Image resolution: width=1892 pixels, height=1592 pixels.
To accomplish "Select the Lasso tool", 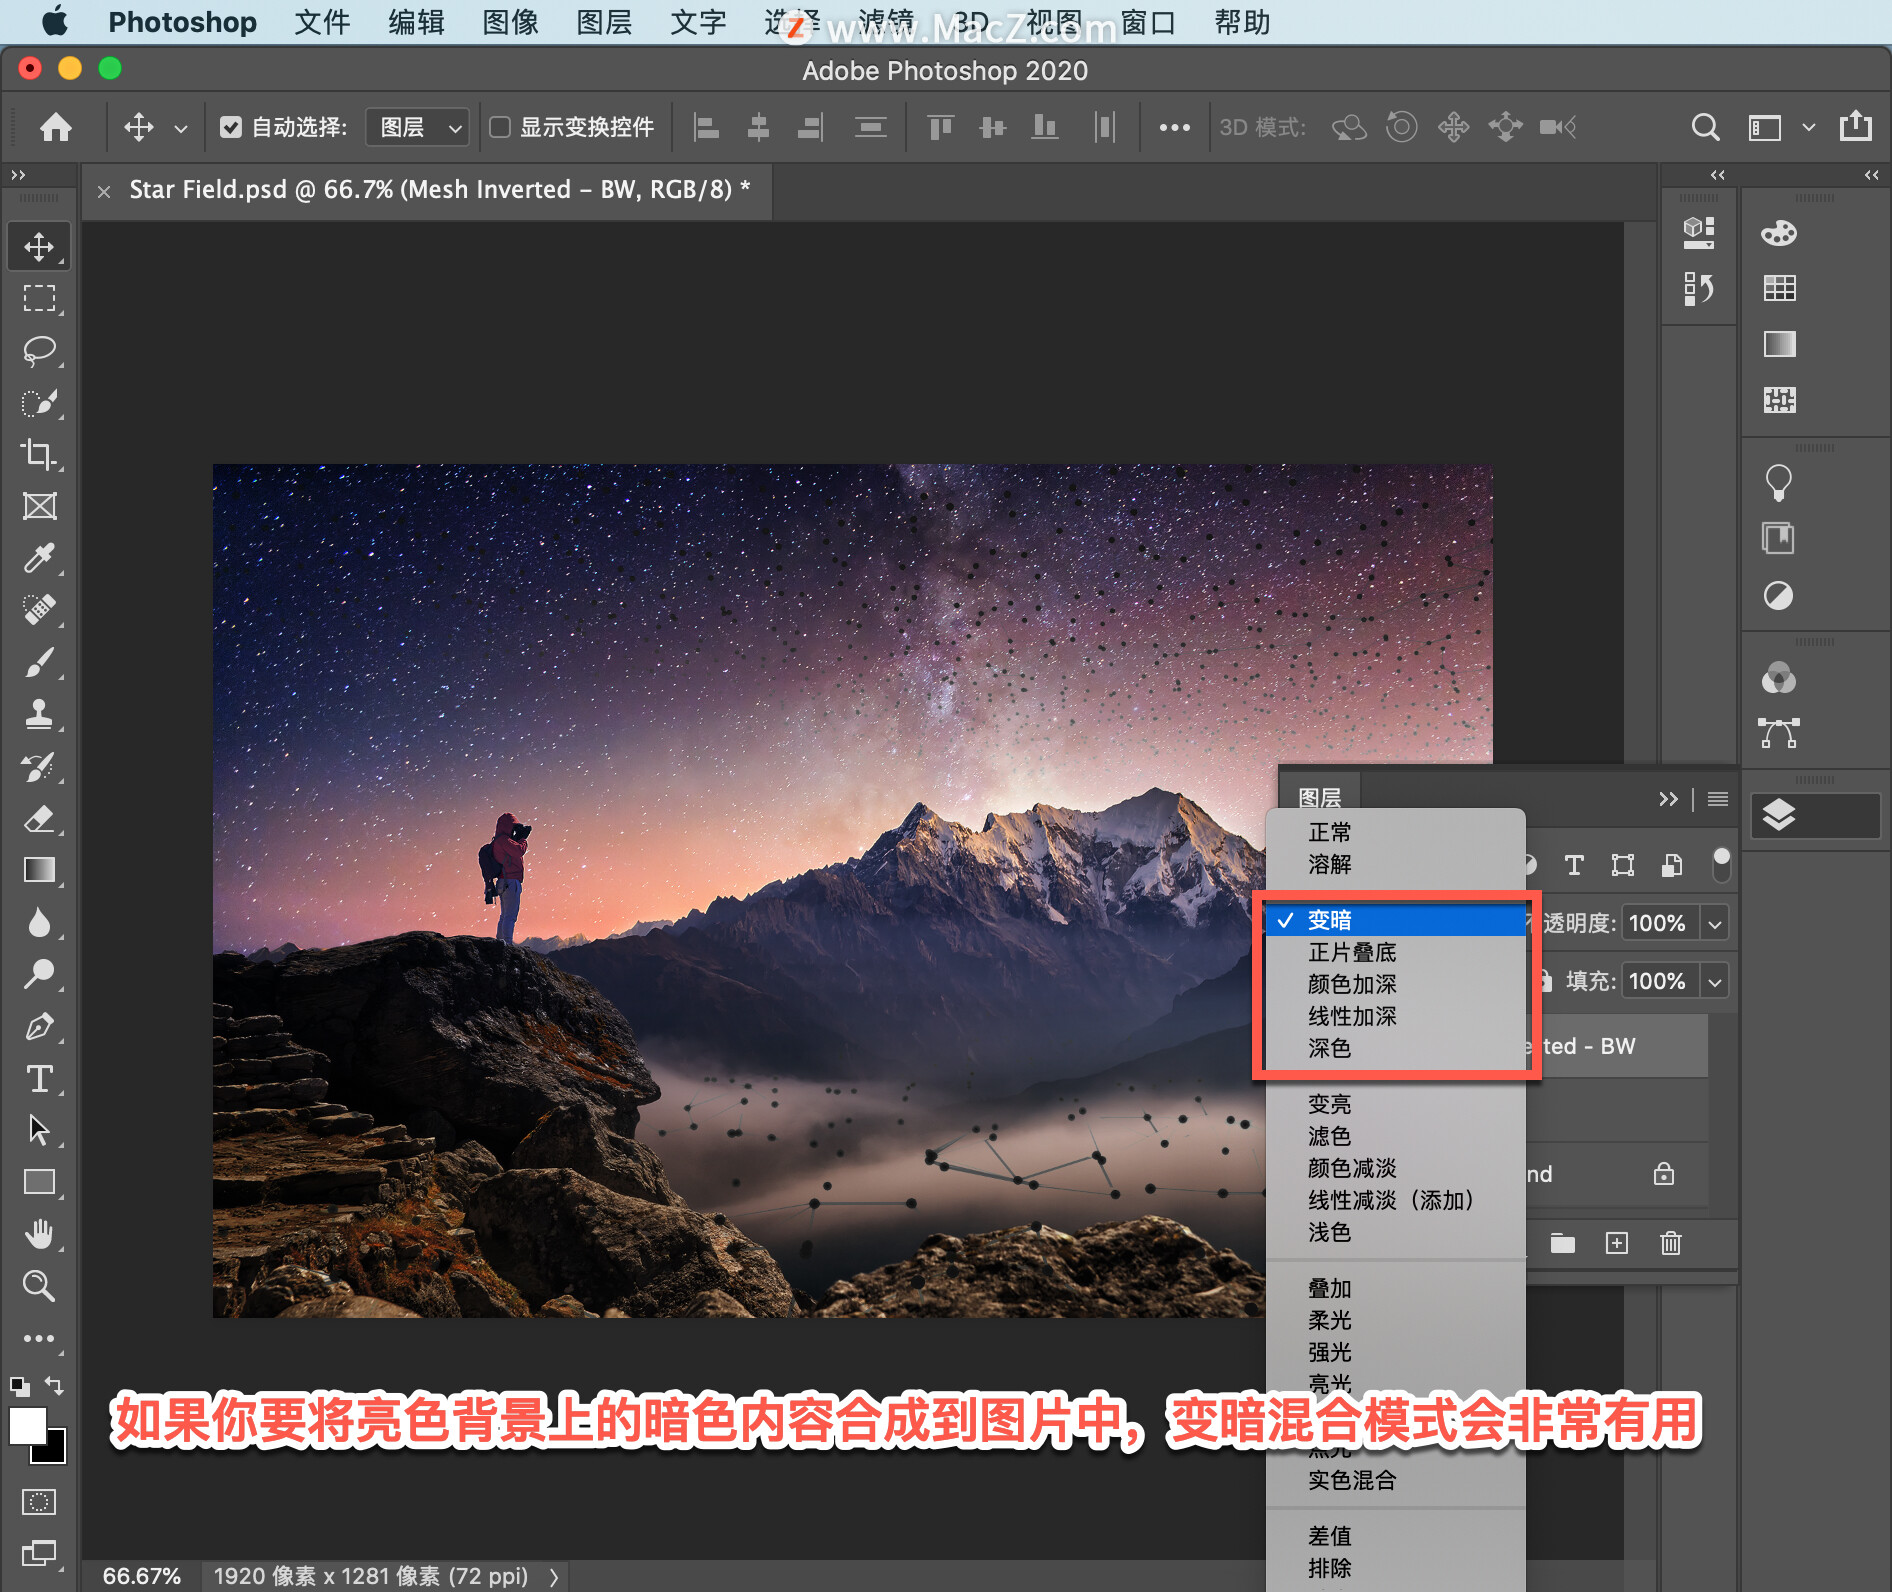I will click(x=39, y=350).
